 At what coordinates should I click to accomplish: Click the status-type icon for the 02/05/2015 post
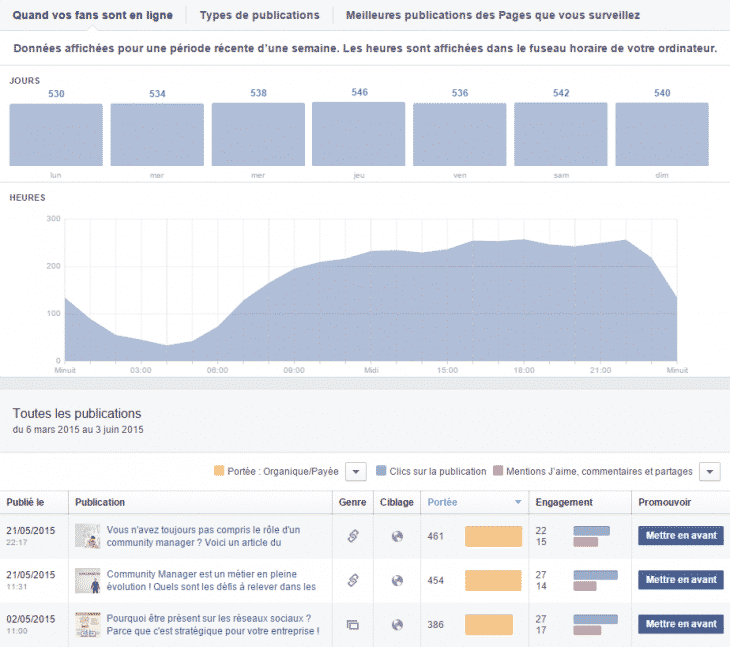coord(352,625)
